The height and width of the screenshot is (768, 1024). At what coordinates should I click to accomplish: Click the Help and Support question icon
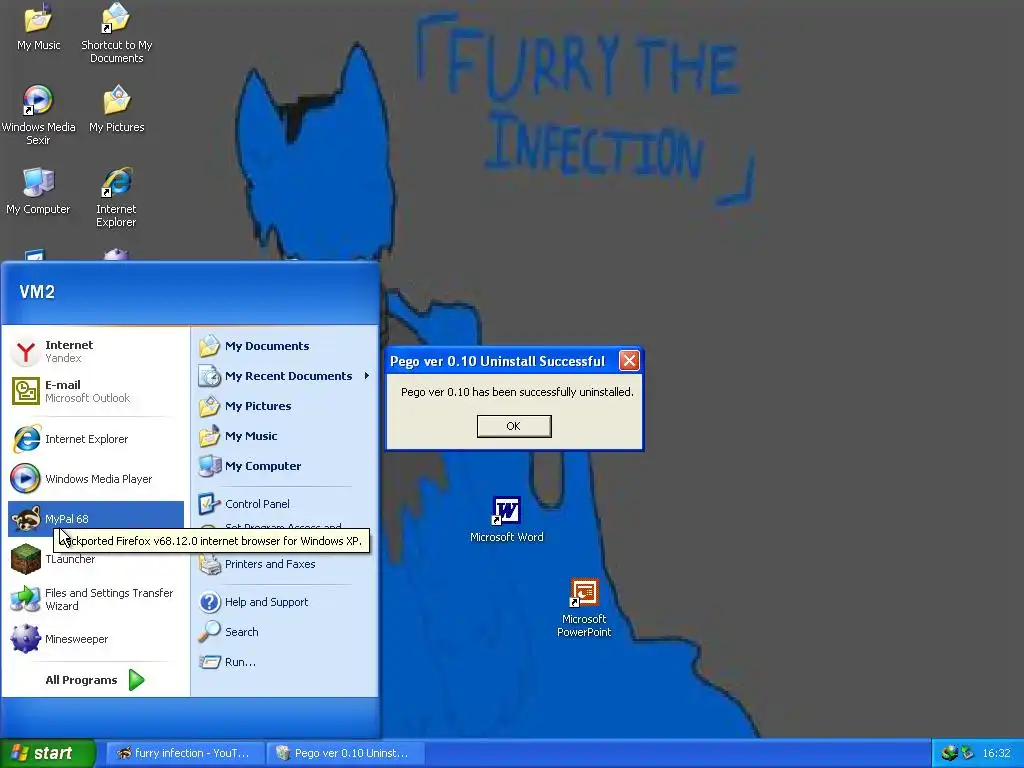(209, 602)
